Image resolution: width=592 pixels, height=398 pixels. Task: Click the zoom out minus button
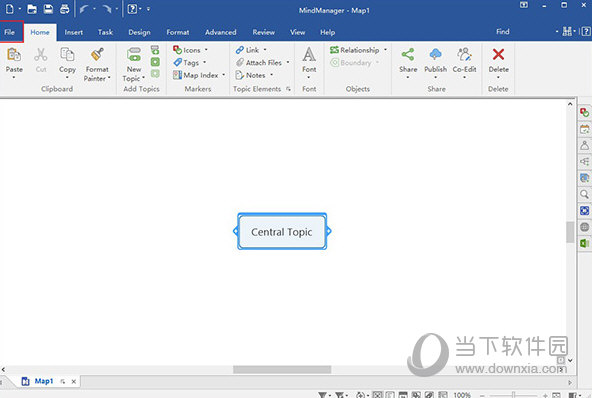point(482,395)
